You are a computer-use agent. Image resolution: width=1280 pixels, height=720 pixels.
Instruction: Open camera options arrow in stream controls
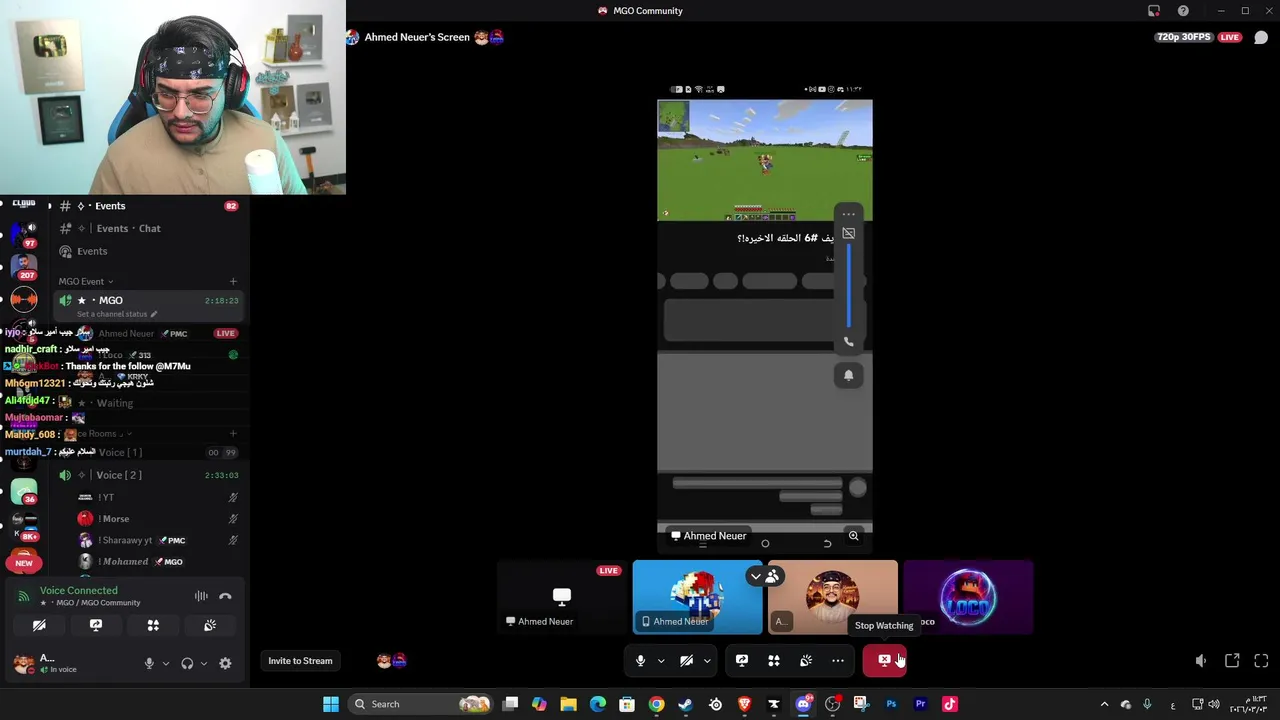[x=707, y=661]
